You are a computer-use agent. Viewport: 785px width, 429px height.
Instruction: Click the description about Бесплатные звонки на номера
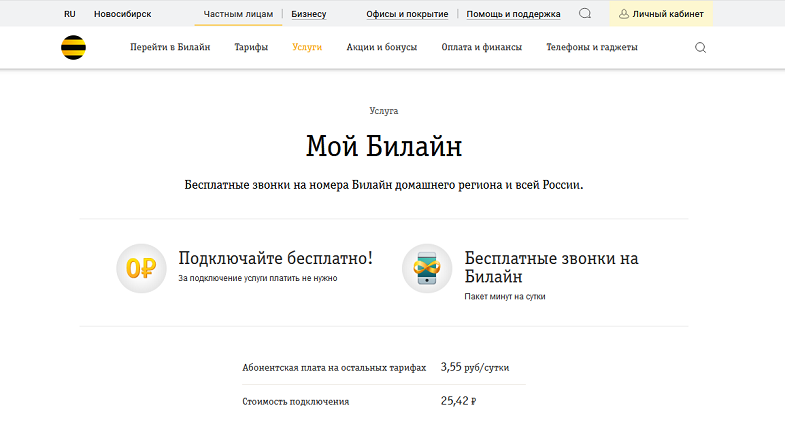pyautogui.click(x=384, y=185)
